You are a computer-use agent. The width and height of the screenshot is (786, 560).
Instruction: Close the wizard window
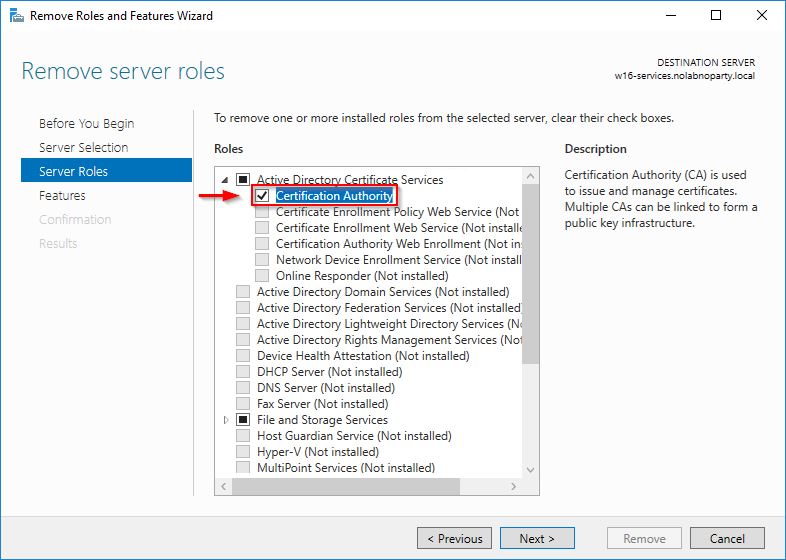(x=761, y=16)
